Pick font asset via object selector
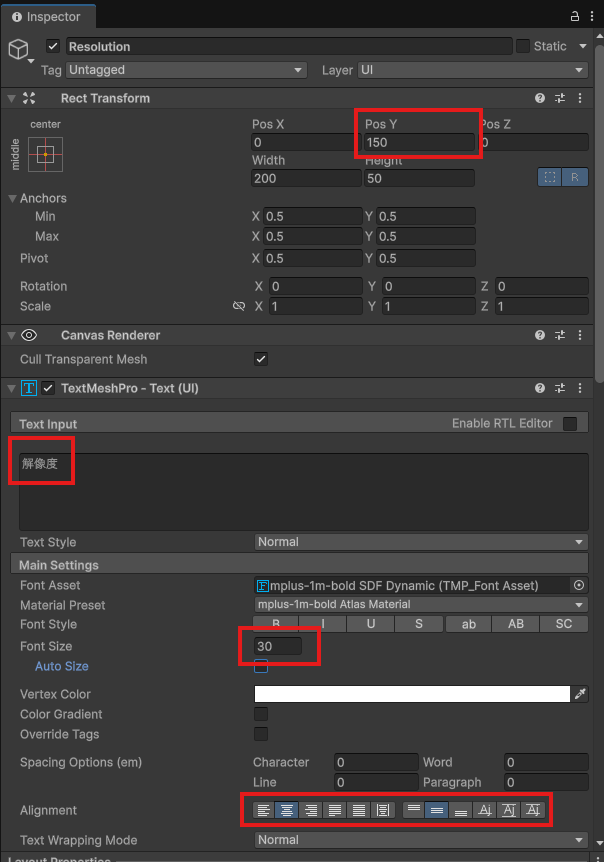Screen dimensions: 604x862 coord(578,586)
